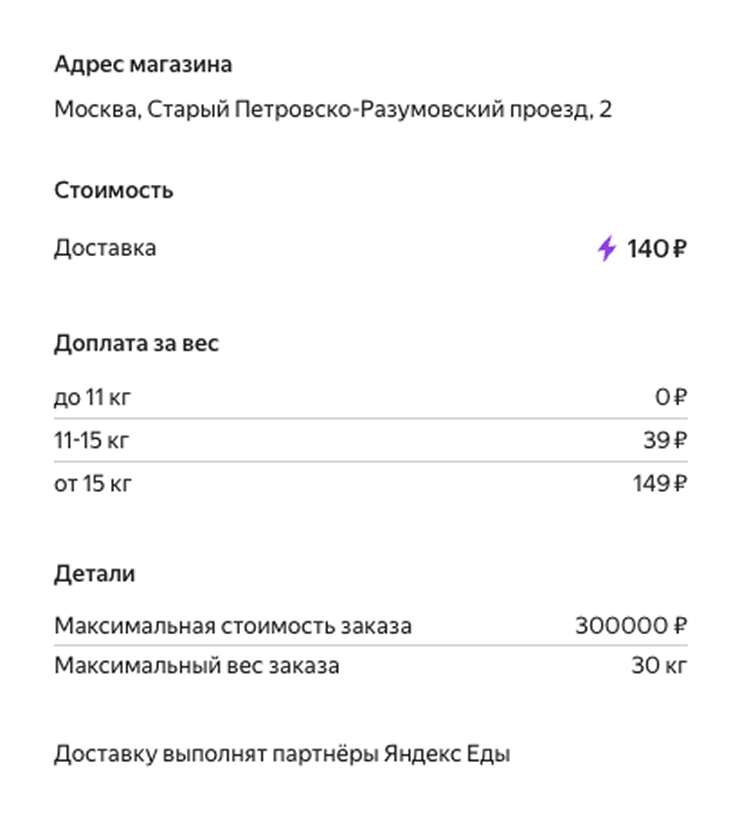This screenshot has width=740, height=828.
Task: Click the 'Адрес магазина' heading
Action: pos(143,65)
